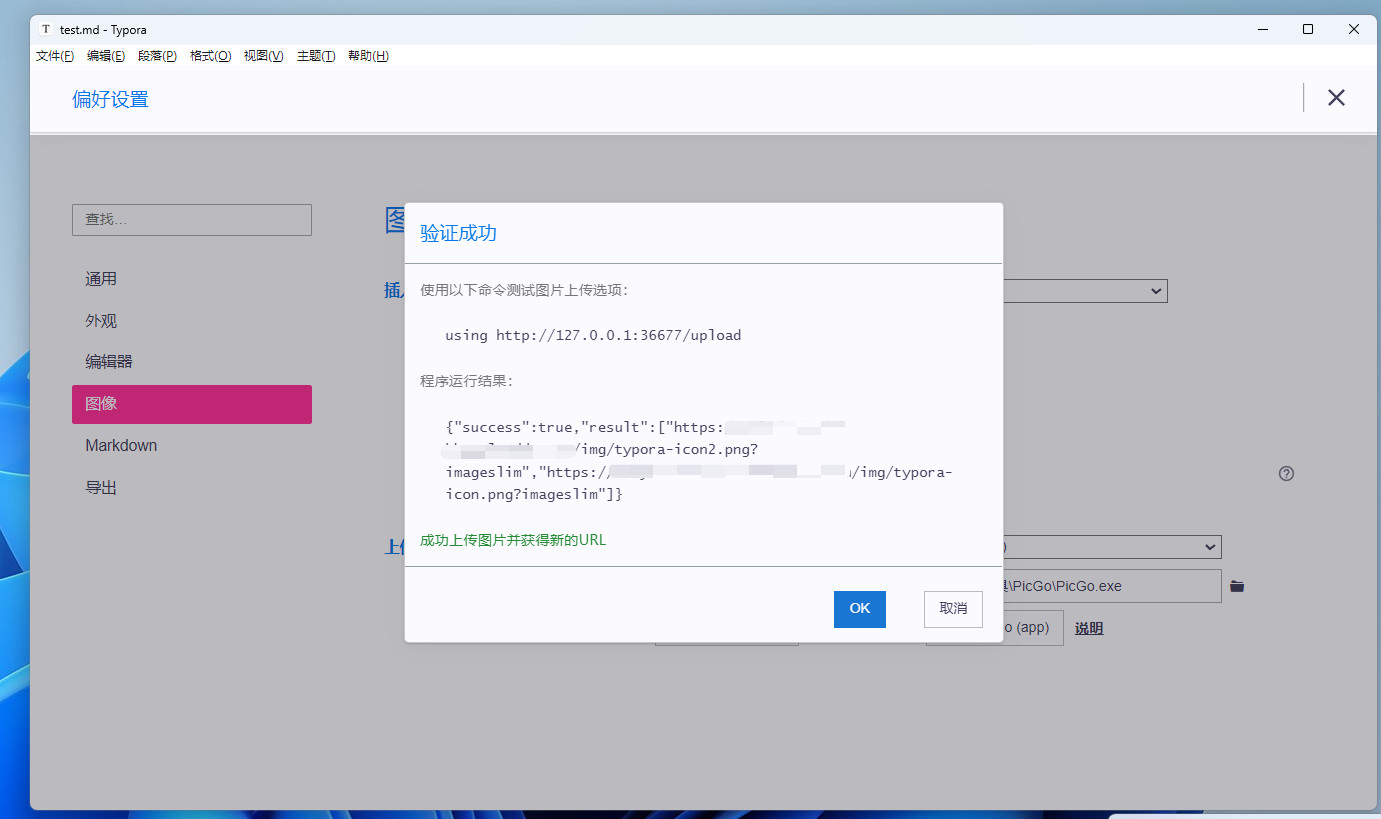Open the 格式(O) menu
This screenshot has width=1381, height=819.
point(211,56)
